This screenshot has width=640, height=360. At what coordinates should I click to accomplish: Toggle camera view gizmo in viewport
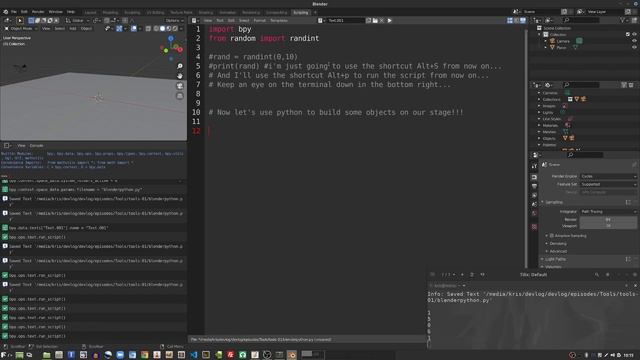point(180,86)
